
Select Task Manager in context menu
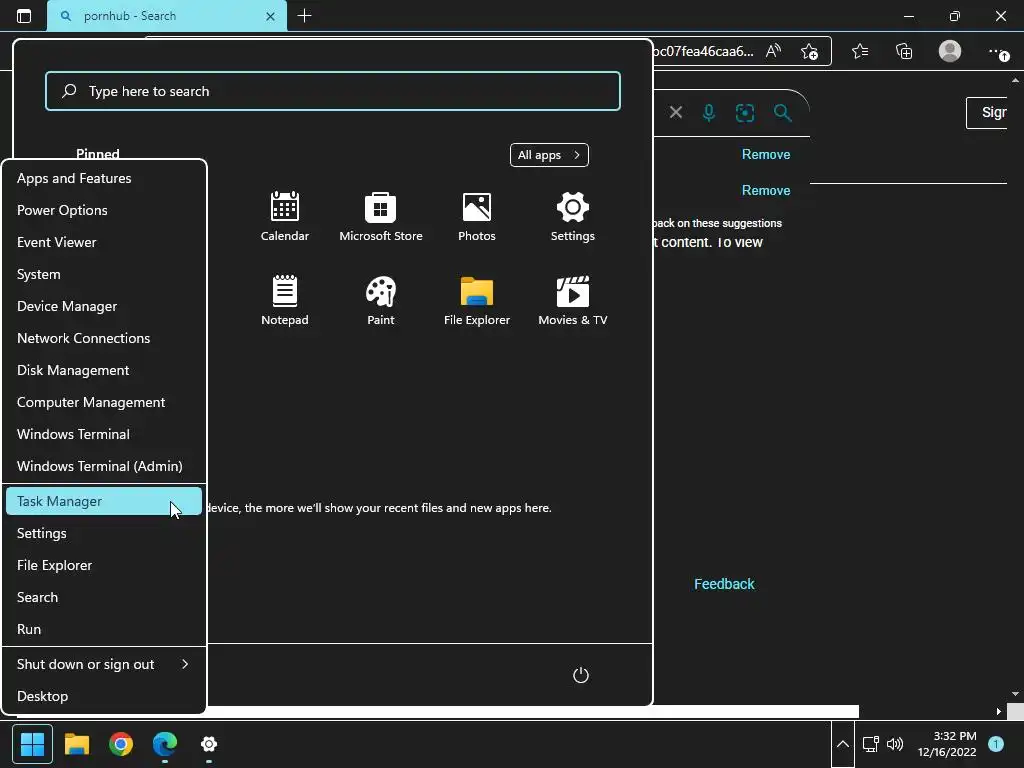point(104,501)
